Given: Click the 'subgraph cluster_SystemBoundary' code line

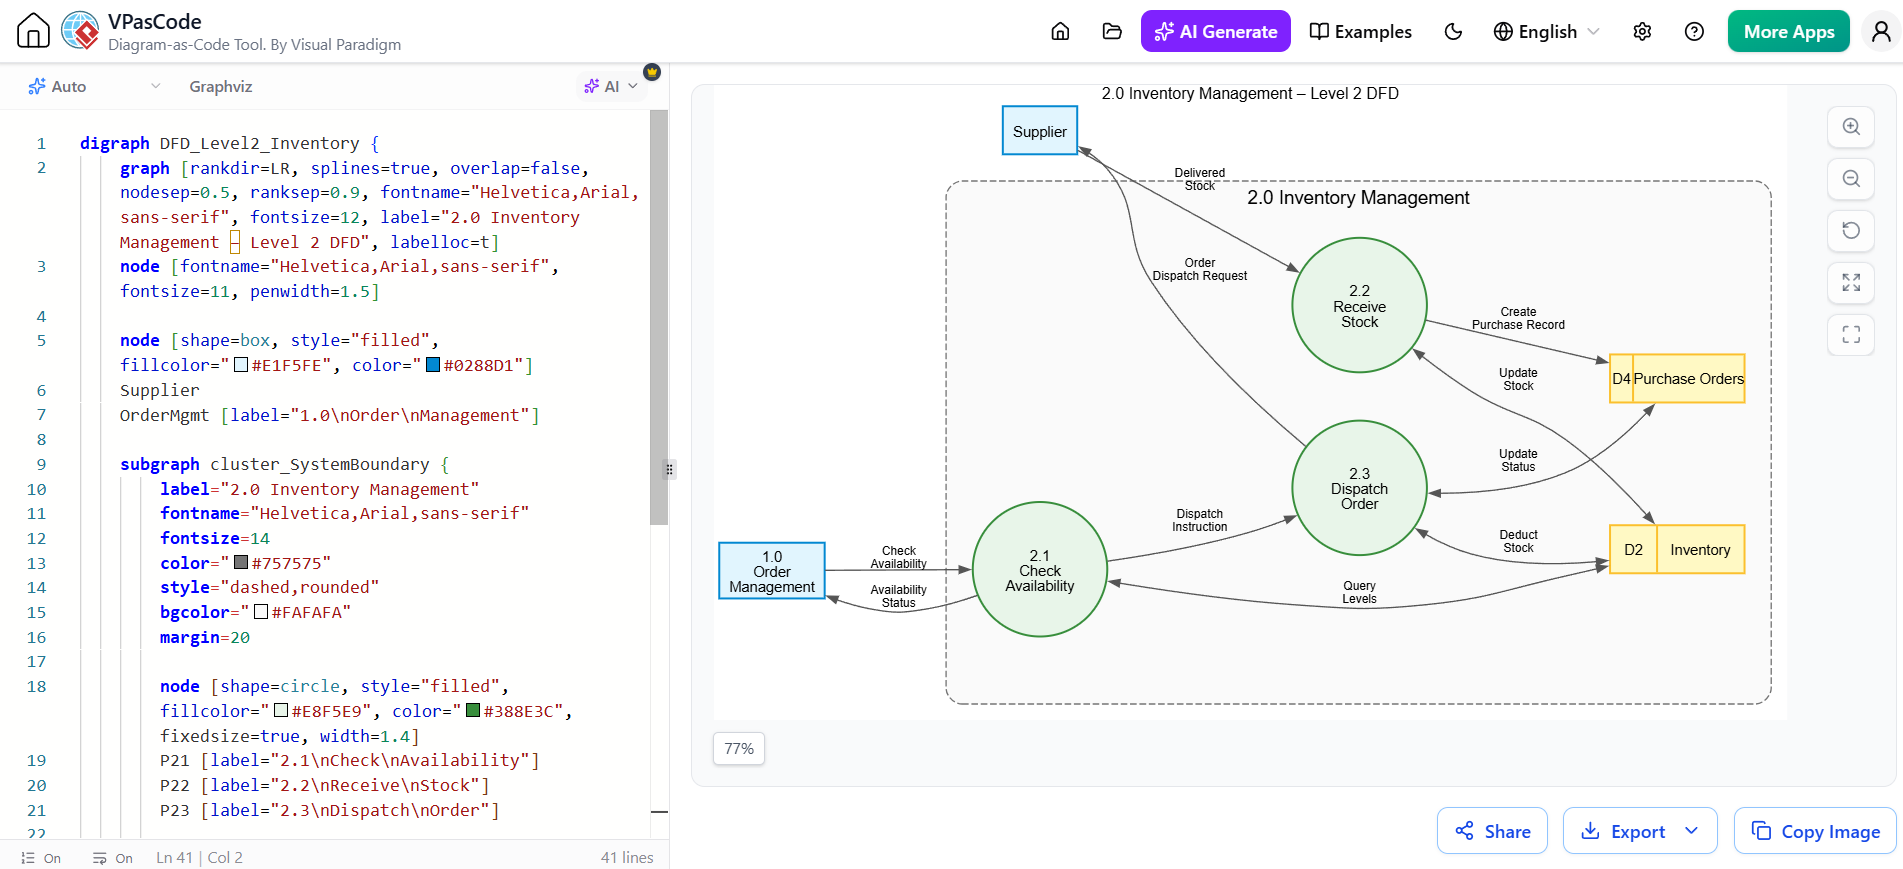Looking at the screenshot, I should 284,464.
